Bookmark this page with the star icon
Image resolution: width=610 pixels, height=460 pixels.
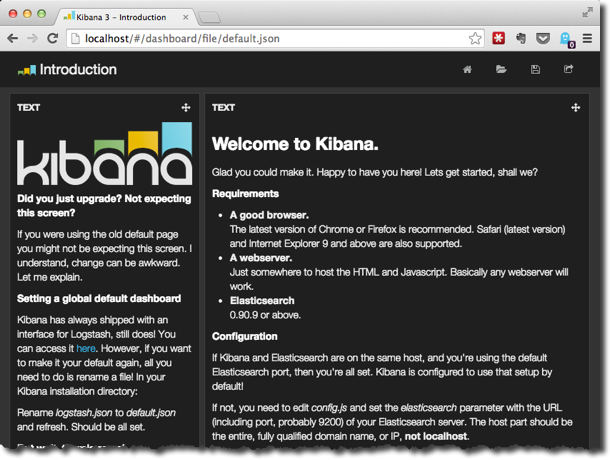coord(475,39)
